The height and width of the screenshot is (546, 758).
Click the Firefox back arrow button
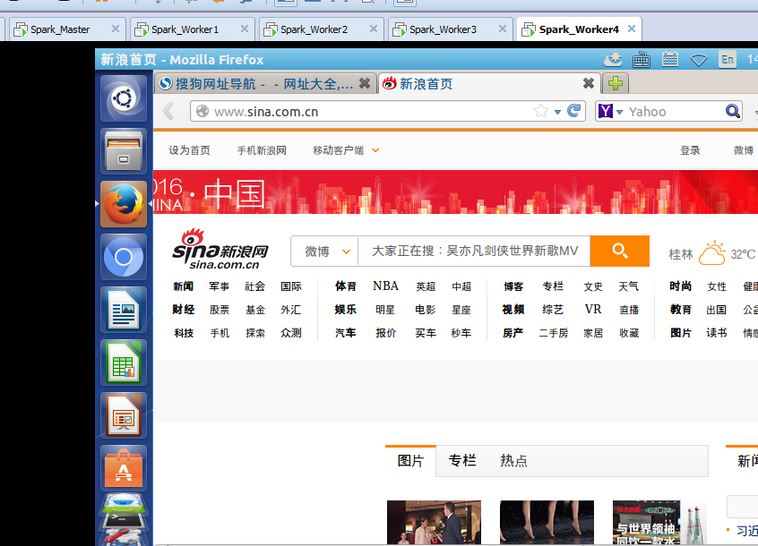point(169,111)
